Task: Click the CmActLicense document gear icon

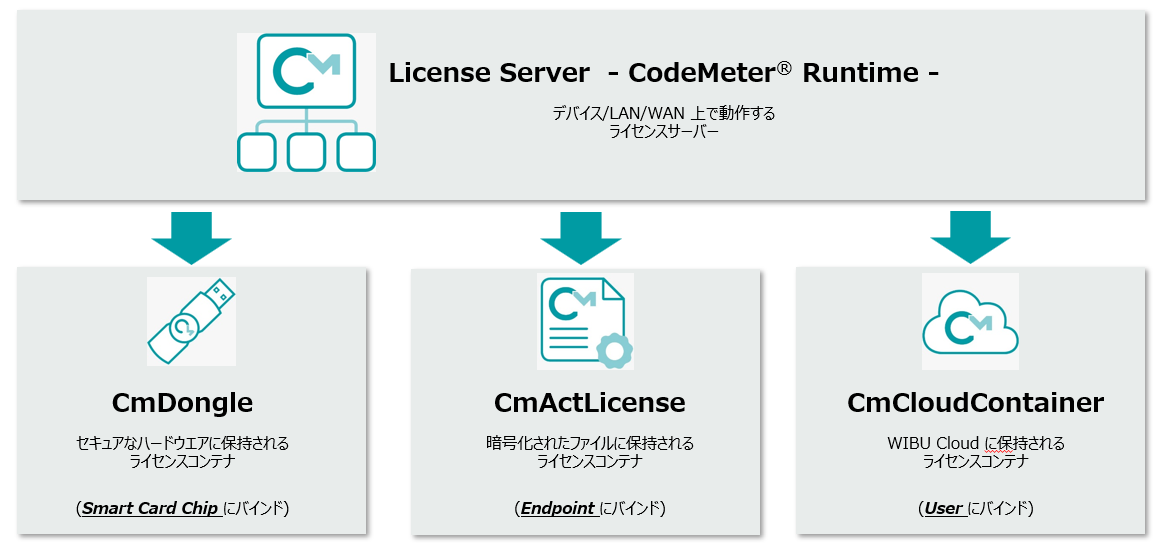Action: tap(585, 321)
